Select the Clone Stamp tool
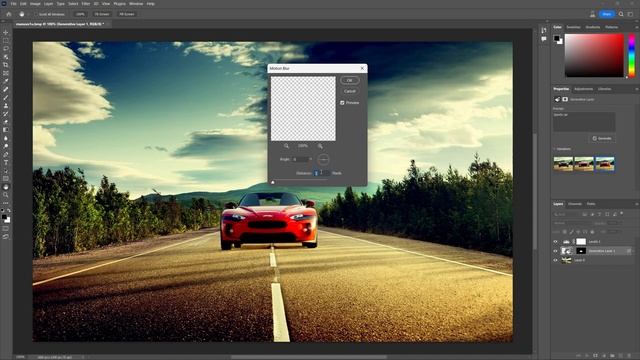 pos(6,106)
